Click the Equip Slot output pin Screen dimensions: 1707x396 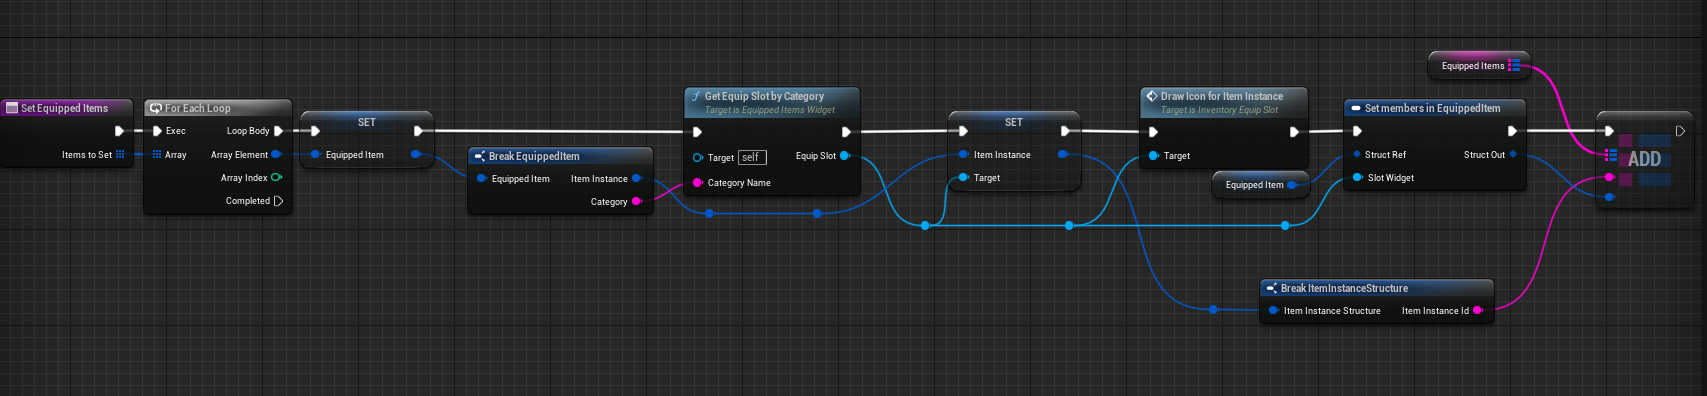pyautogui.click(x=845, y=155)
